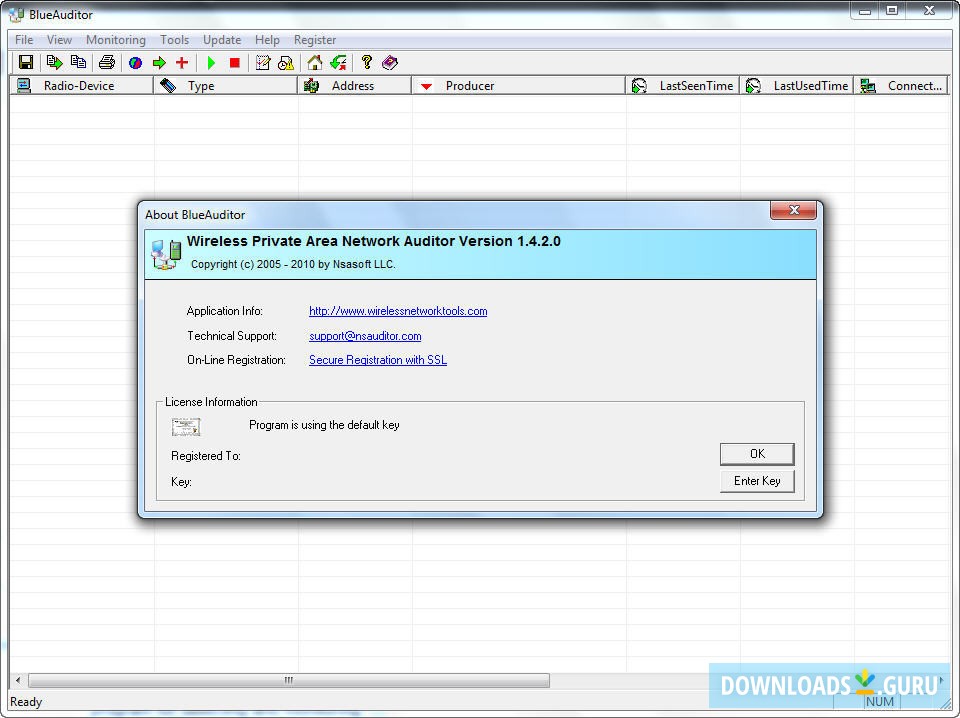Click the notepad with pencil icon

click(x=263, y=62)
